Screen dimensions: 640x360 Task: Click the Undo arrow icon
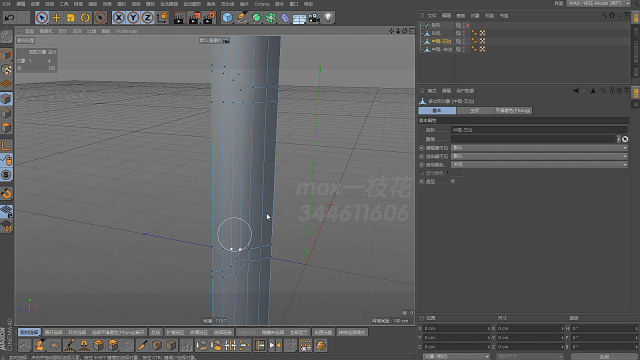(9, 18)
